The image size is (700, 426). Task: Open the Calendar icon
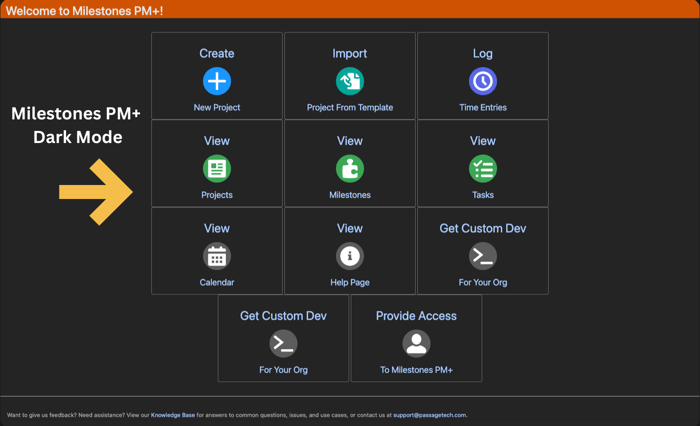coord(217,256)
